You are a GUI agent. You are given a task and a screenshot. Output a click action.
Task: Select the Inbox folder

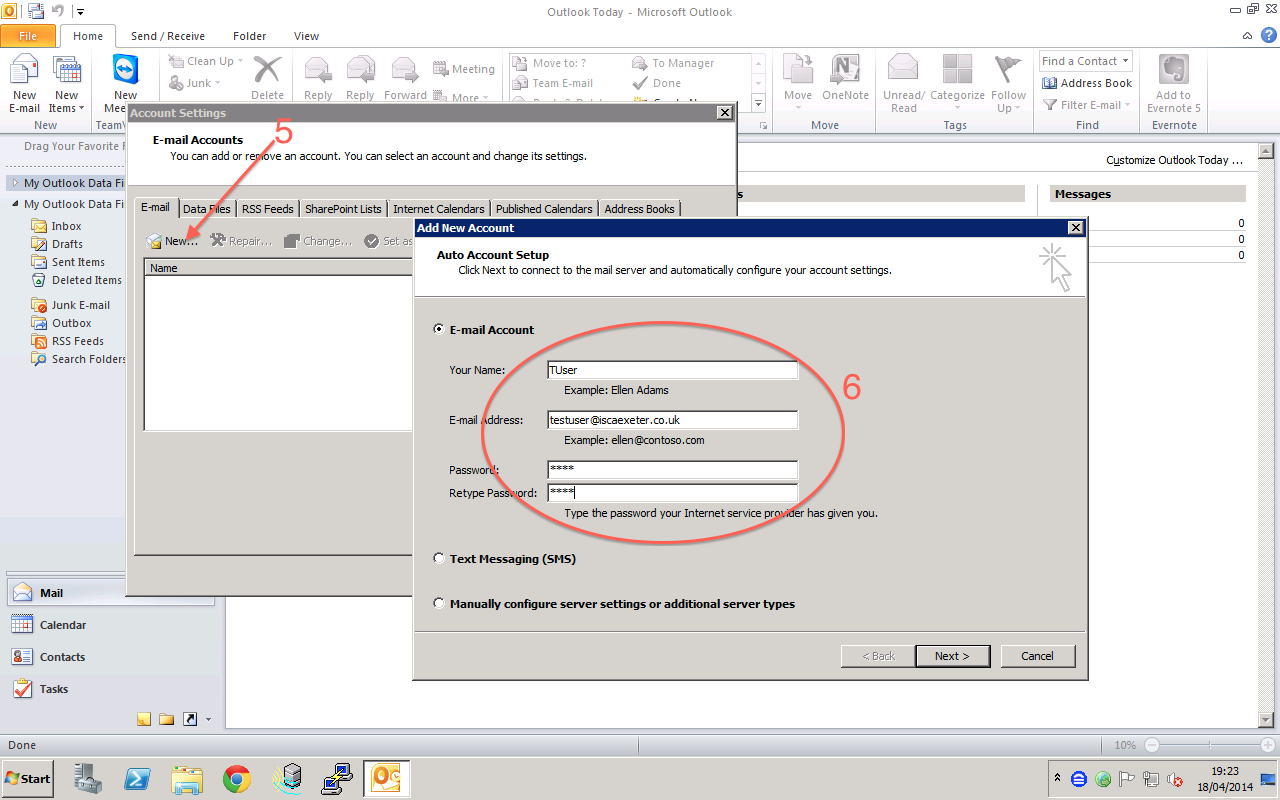66,226
